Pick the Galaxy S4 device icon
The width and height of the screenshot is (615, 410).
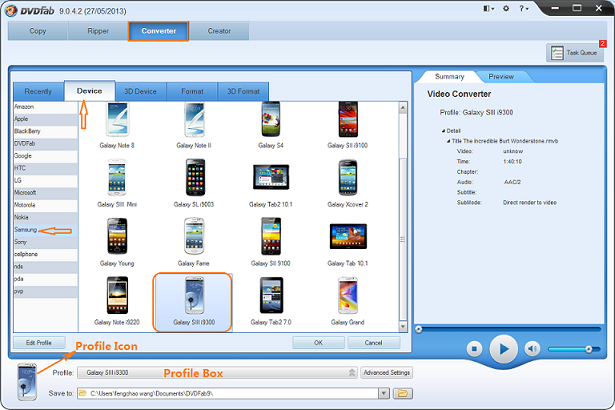pos(271,120)
